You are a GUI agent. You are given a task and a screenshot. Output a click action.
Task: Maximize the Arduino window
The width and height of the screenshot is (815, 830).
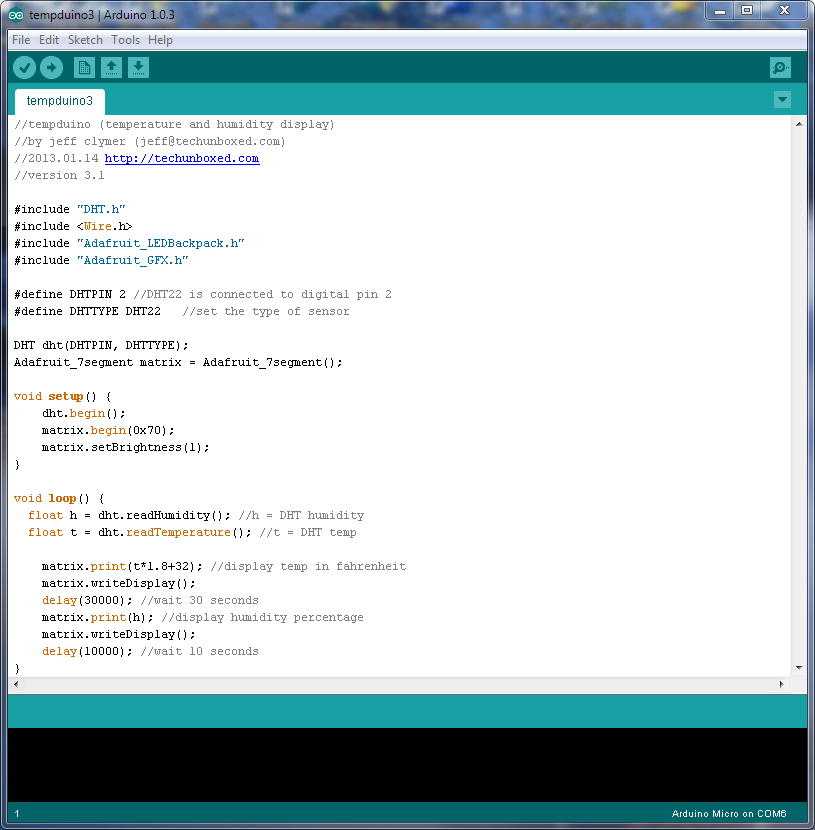click(x=747, y=11)
